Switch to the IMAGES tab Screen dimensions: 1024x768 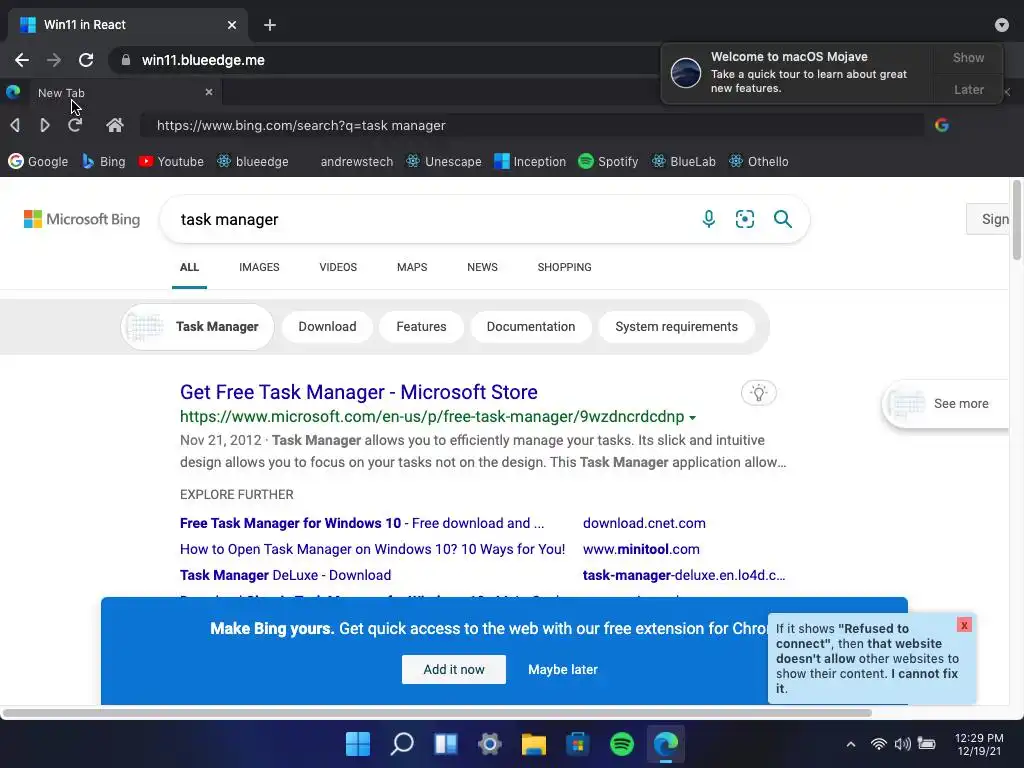point(259,267)
